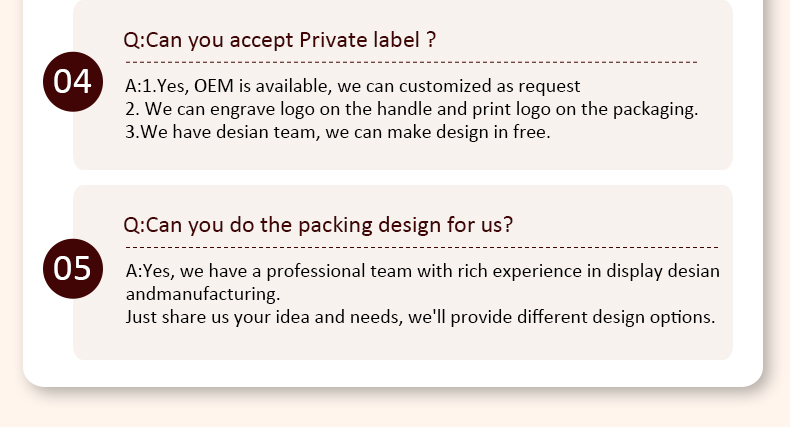Click the dark red 05 number badge
The image size is (790, 427).
pos(72,268)
